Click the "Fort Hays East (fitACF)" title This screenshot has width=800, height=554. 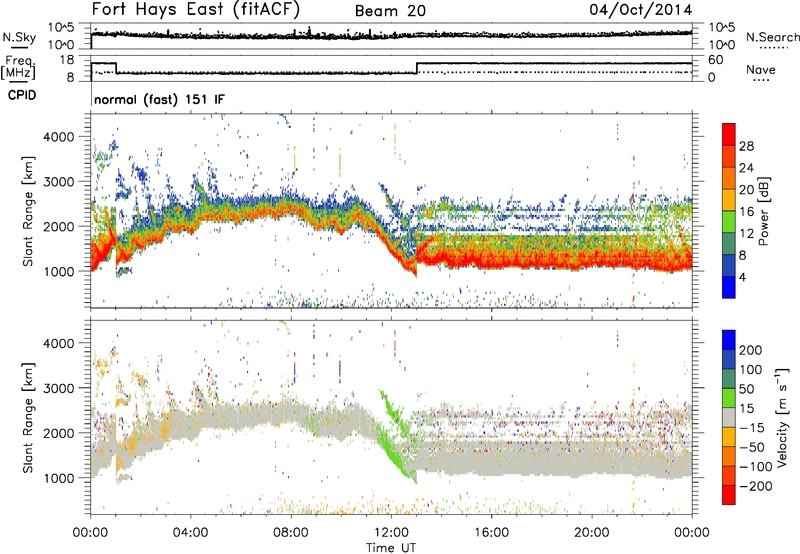[x=195, y=10]
